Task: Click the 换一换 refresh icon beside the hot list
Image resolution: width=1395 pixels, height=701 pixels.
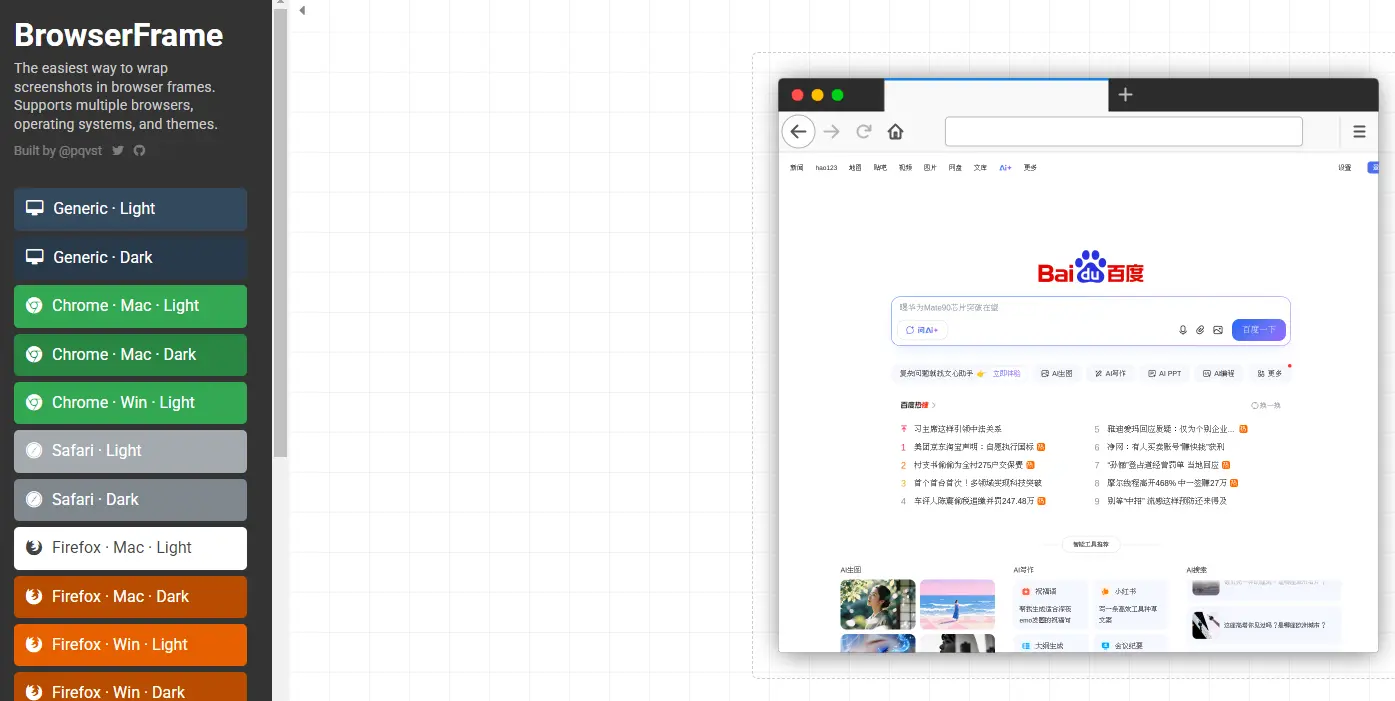Action: tap(1253, 404)
